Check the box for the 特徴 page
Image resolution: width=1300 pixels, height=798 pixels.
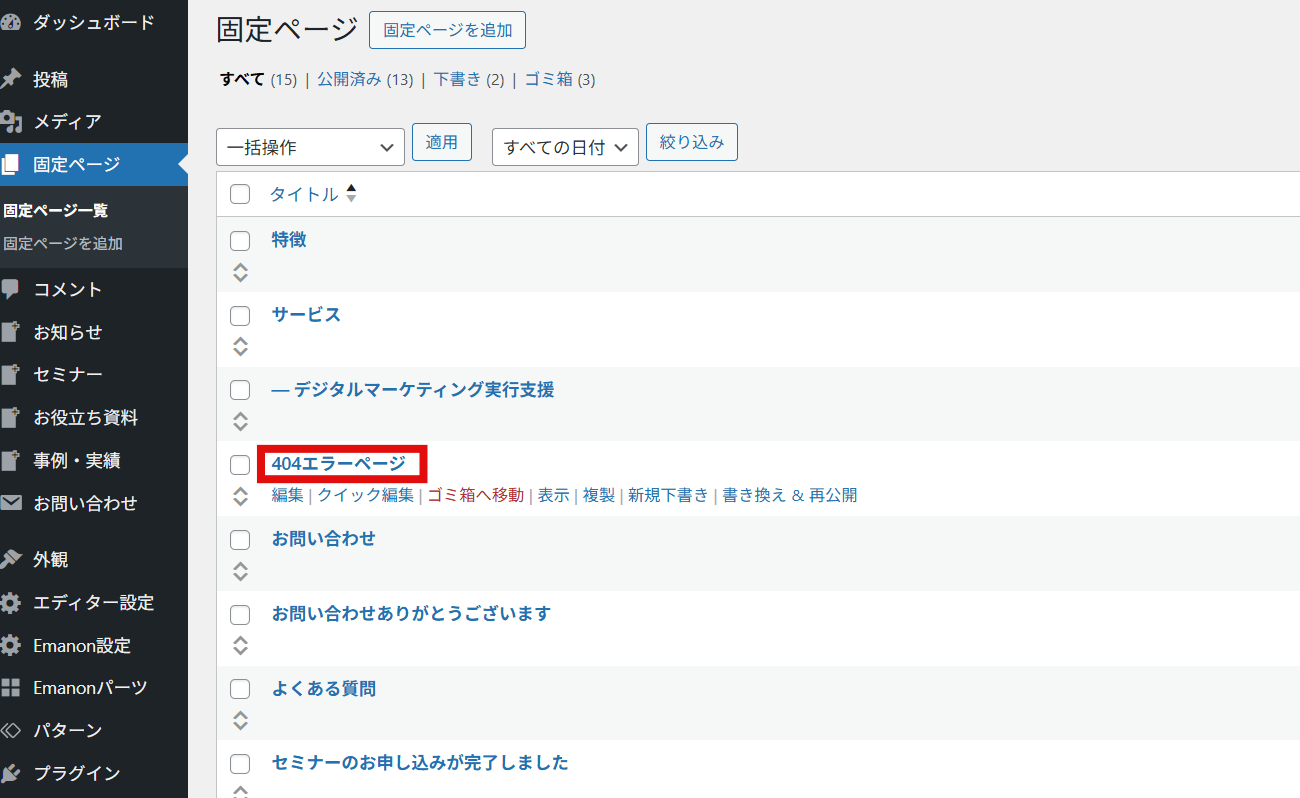tap(240, 241)
